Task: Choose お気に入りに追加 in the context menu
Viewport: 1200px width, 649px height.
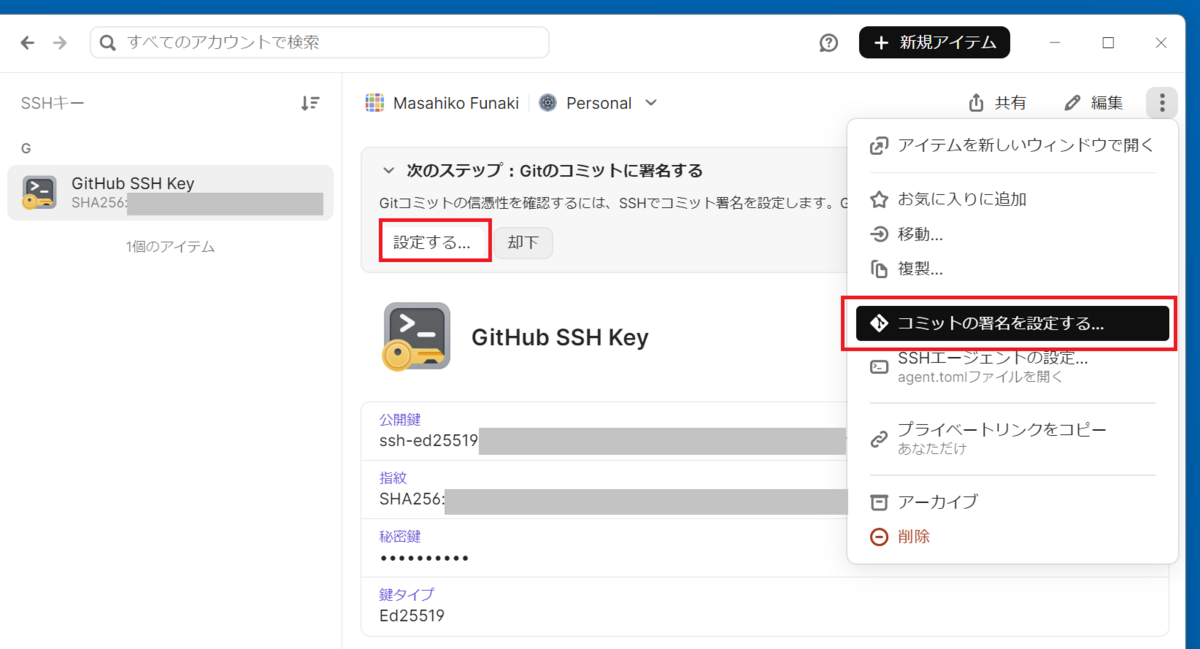Action: coord(960,198)
